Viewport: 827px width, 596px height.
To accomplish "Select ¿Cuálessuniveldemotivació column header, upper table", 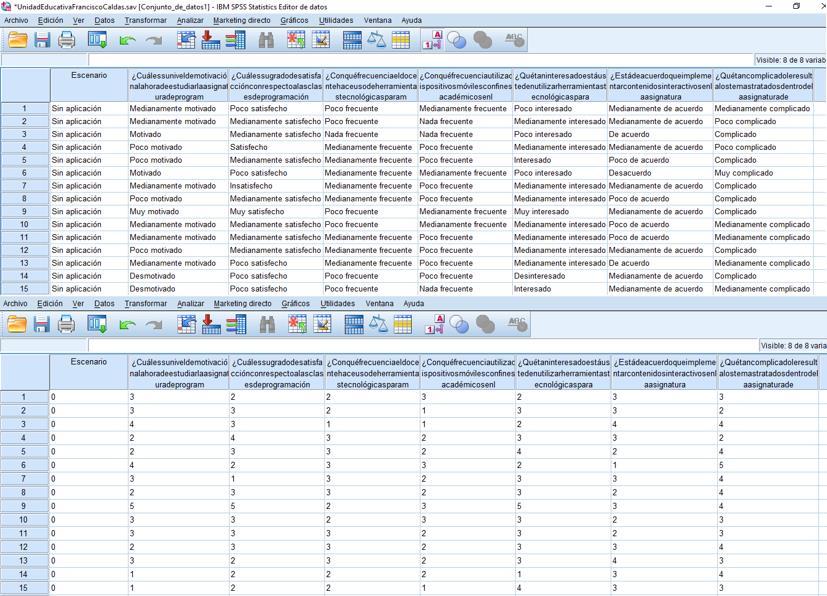I will click(178, 86).
